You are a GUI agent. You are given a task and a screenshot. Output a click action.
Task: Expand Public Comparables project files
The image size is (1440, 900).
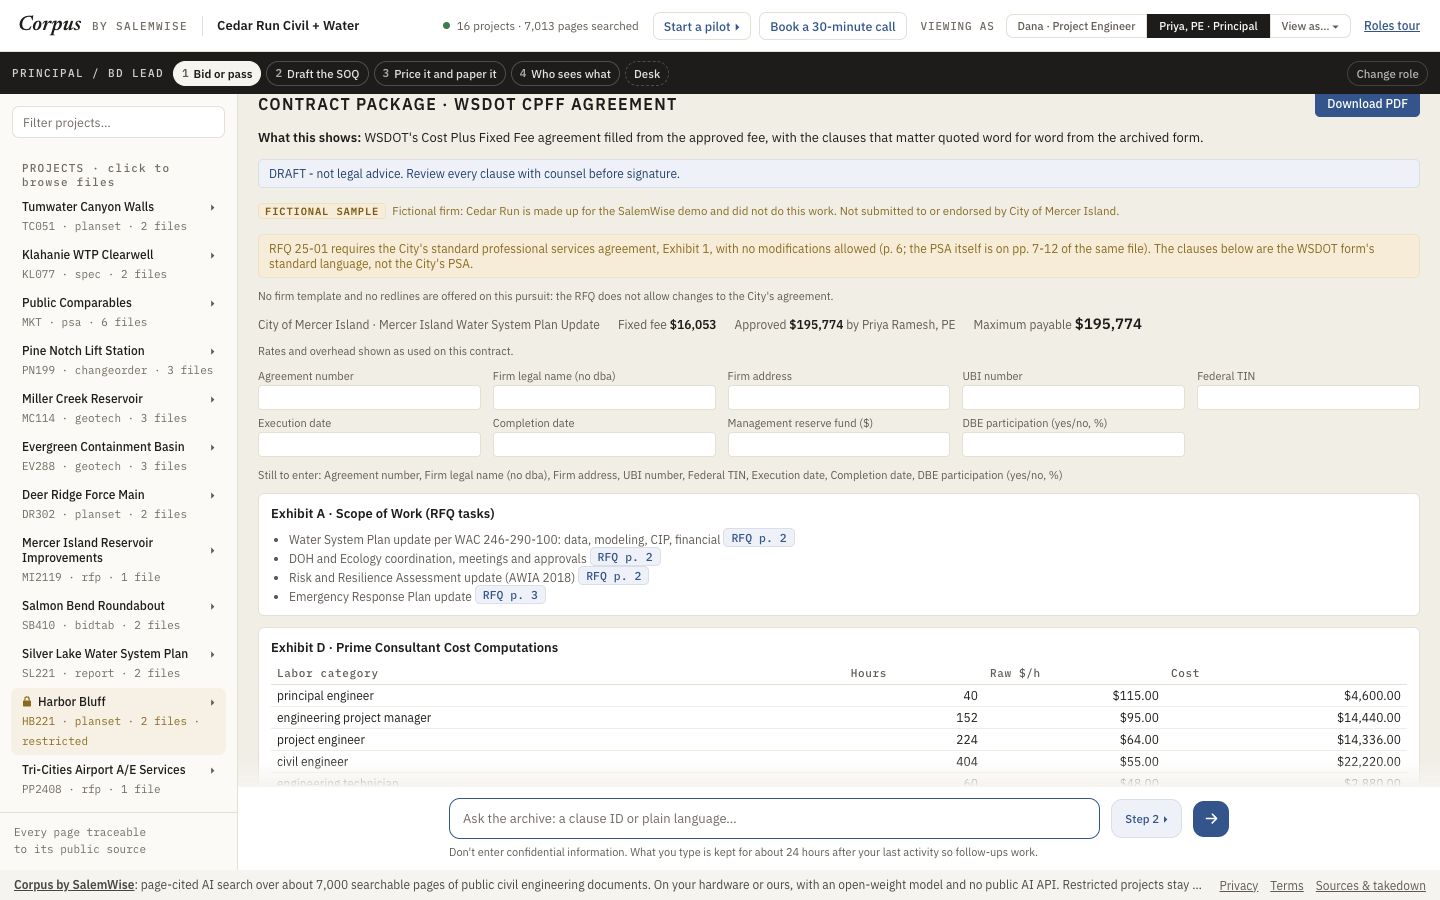point(118,312)
